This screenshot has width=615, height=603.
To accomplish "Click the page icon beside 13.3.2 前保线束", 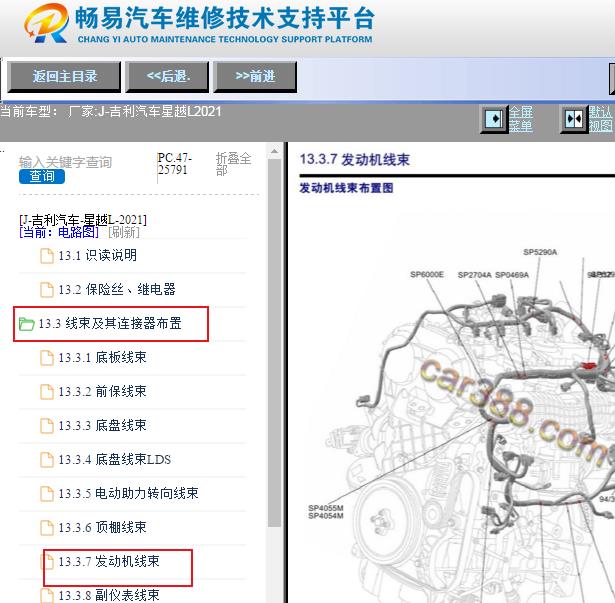I will click(x=47, y=392).
